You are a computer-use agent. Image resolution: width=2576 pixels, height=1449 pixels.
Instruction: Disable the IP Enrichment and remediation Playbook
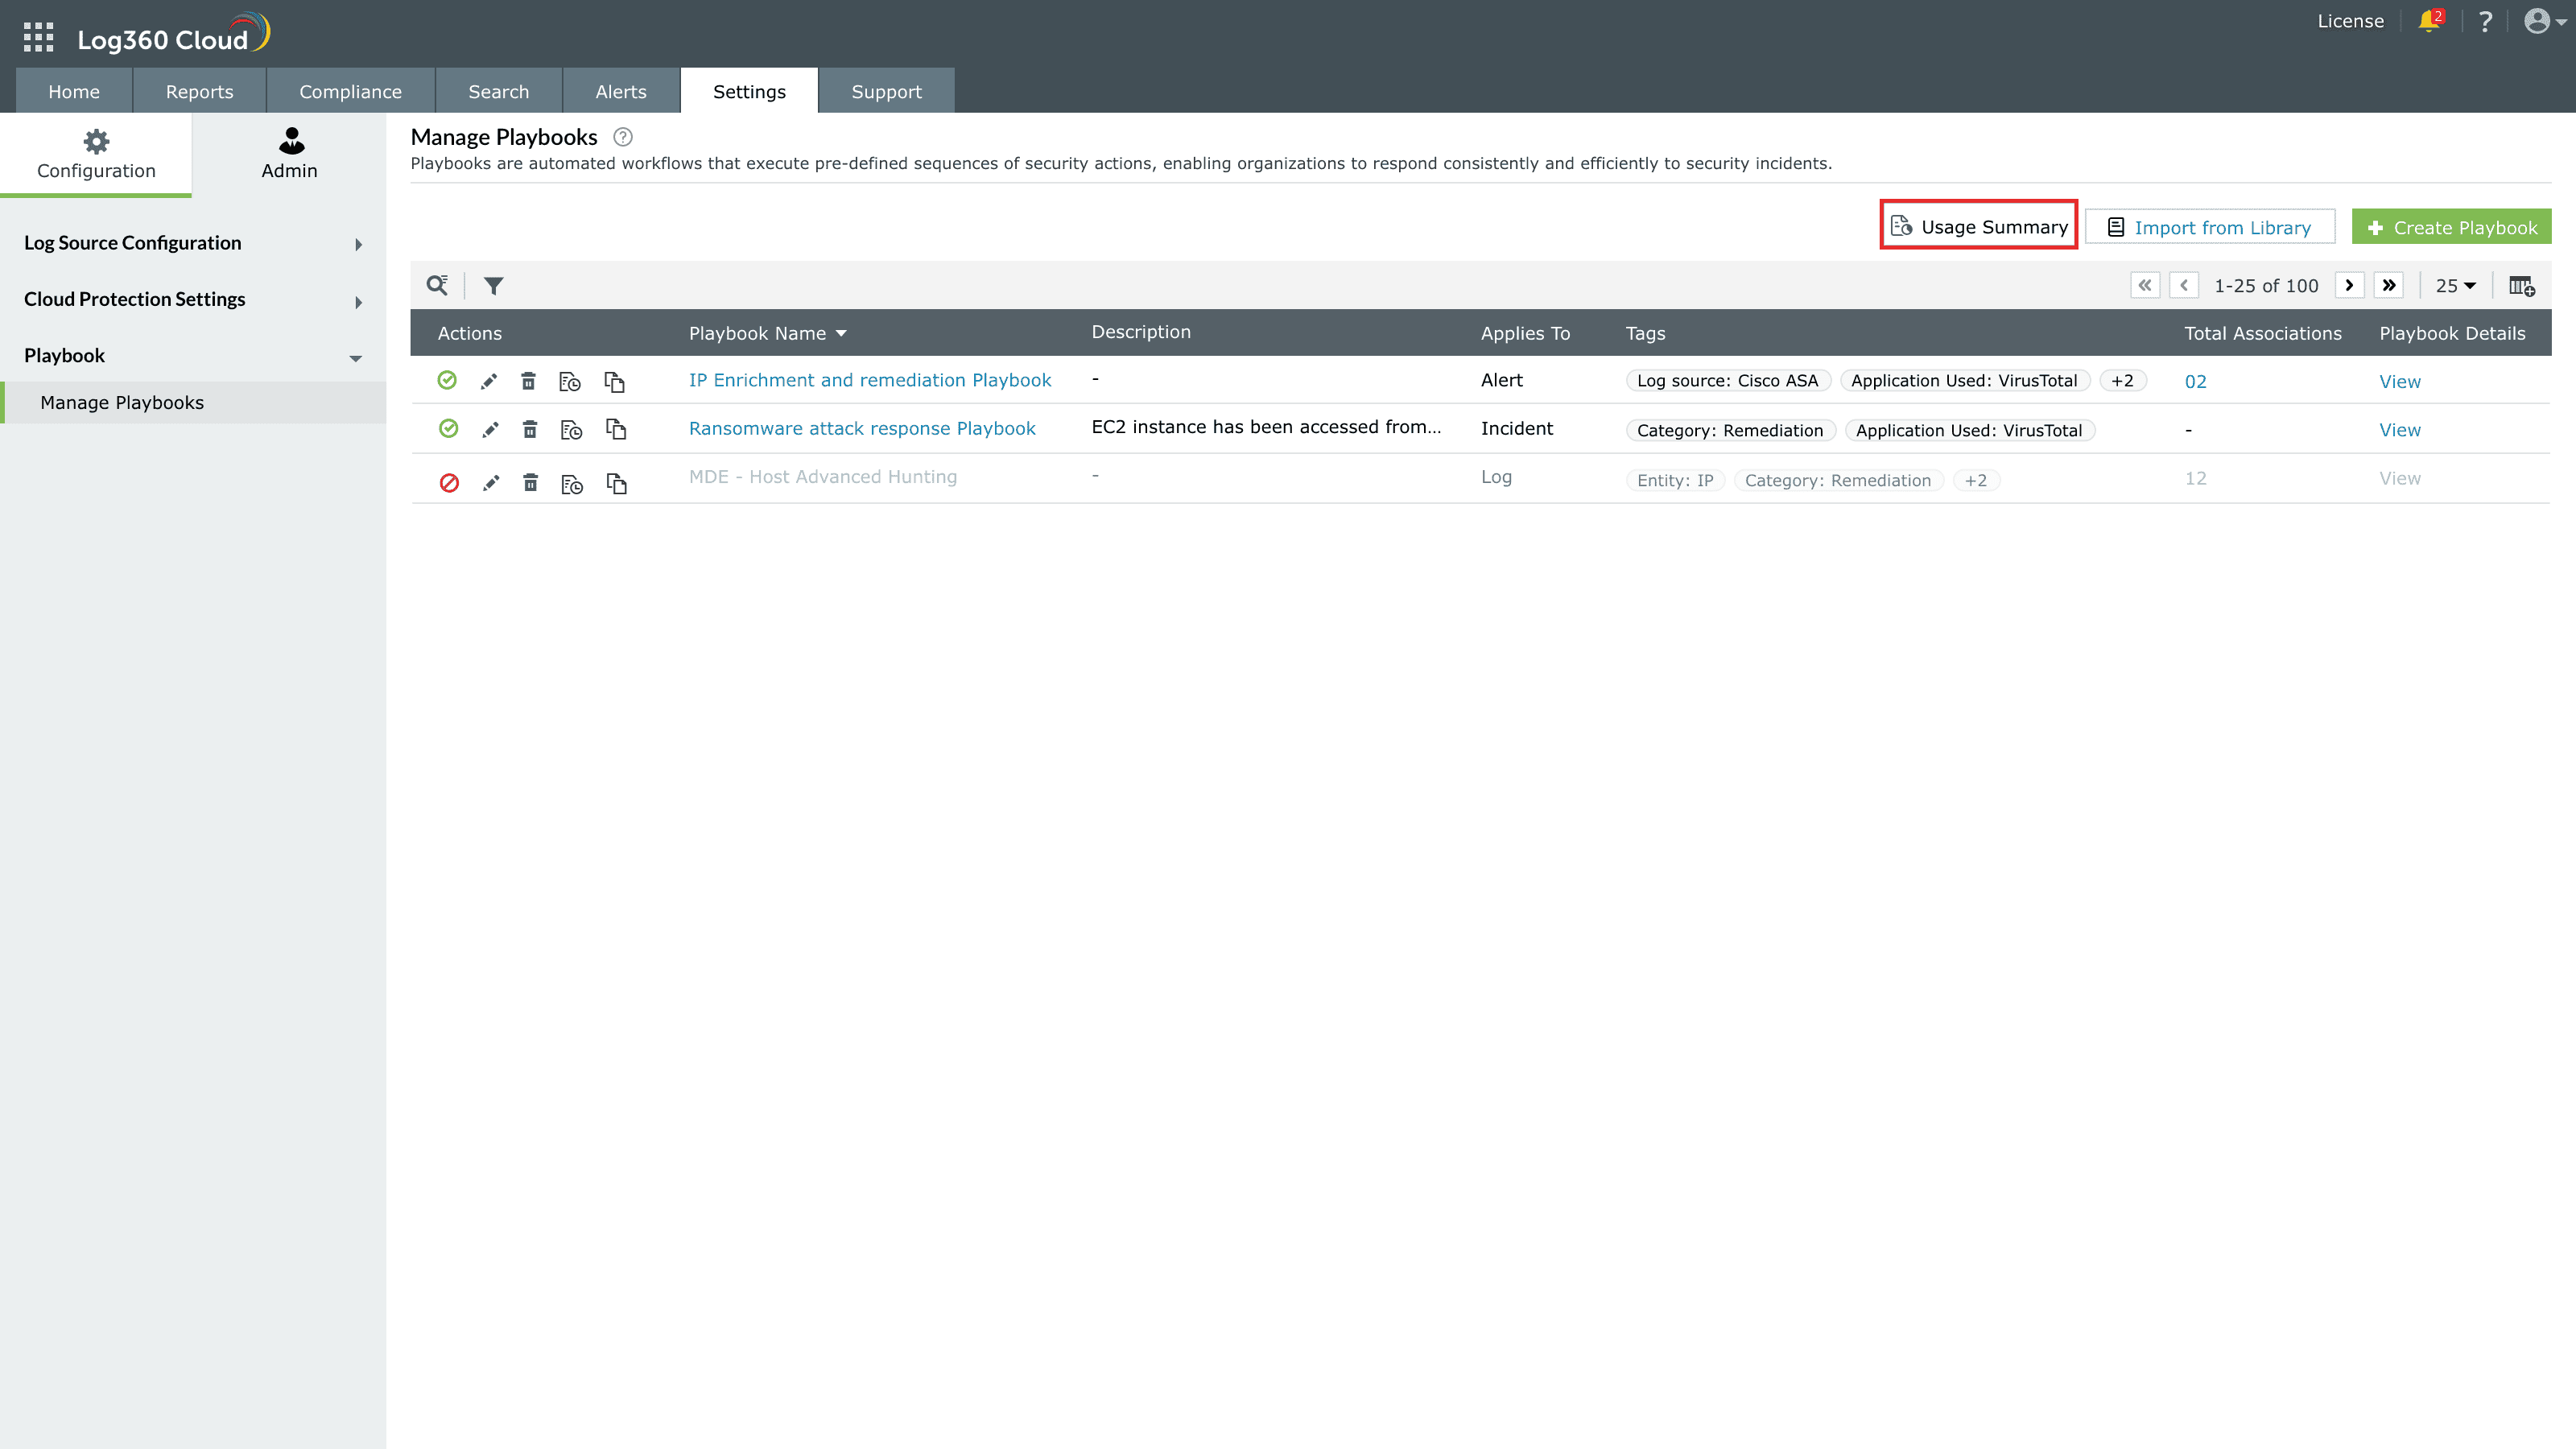pyautogui.click(x=447, y=380)
